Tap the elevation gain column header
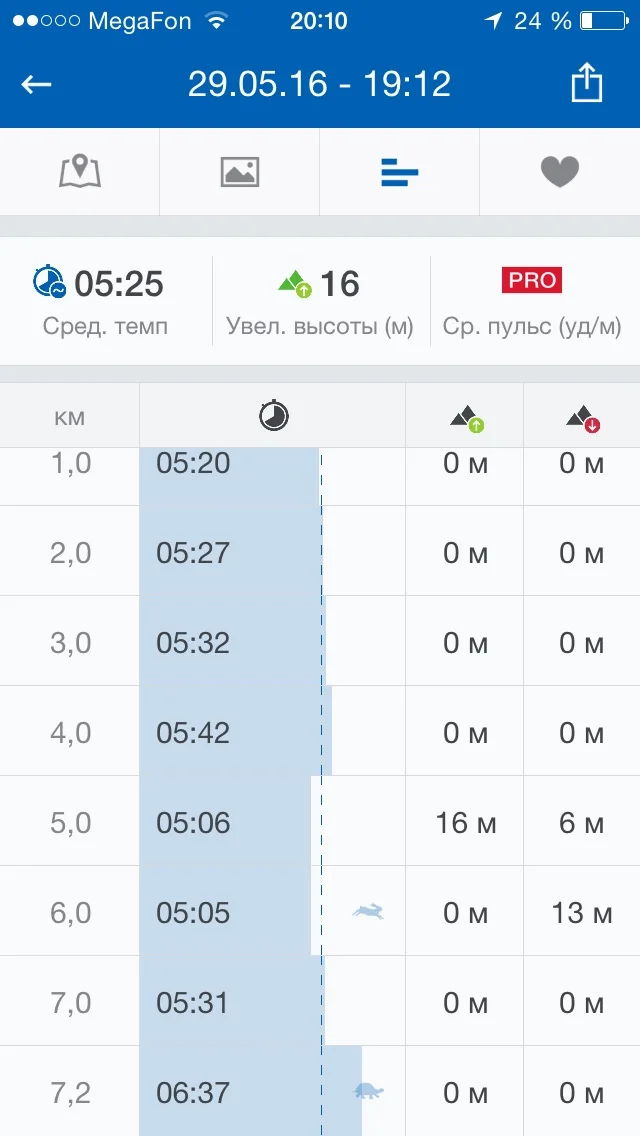The width and height of the screenshot is (640, 1136). (x=466, y=418)
